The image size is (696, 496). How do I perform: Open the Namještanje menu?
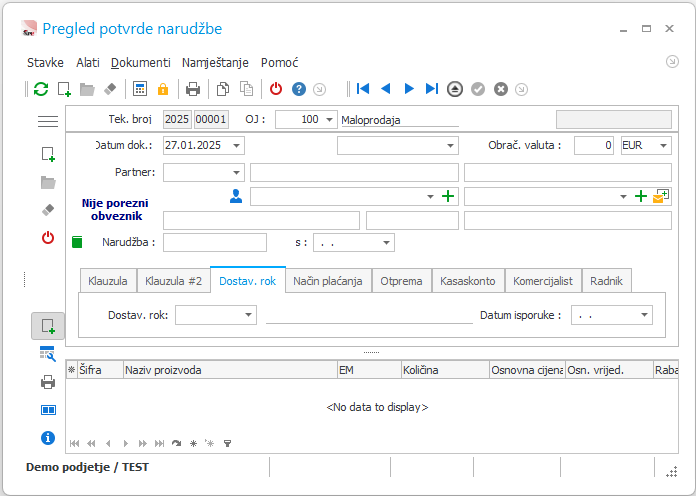(x=215, y=63)
